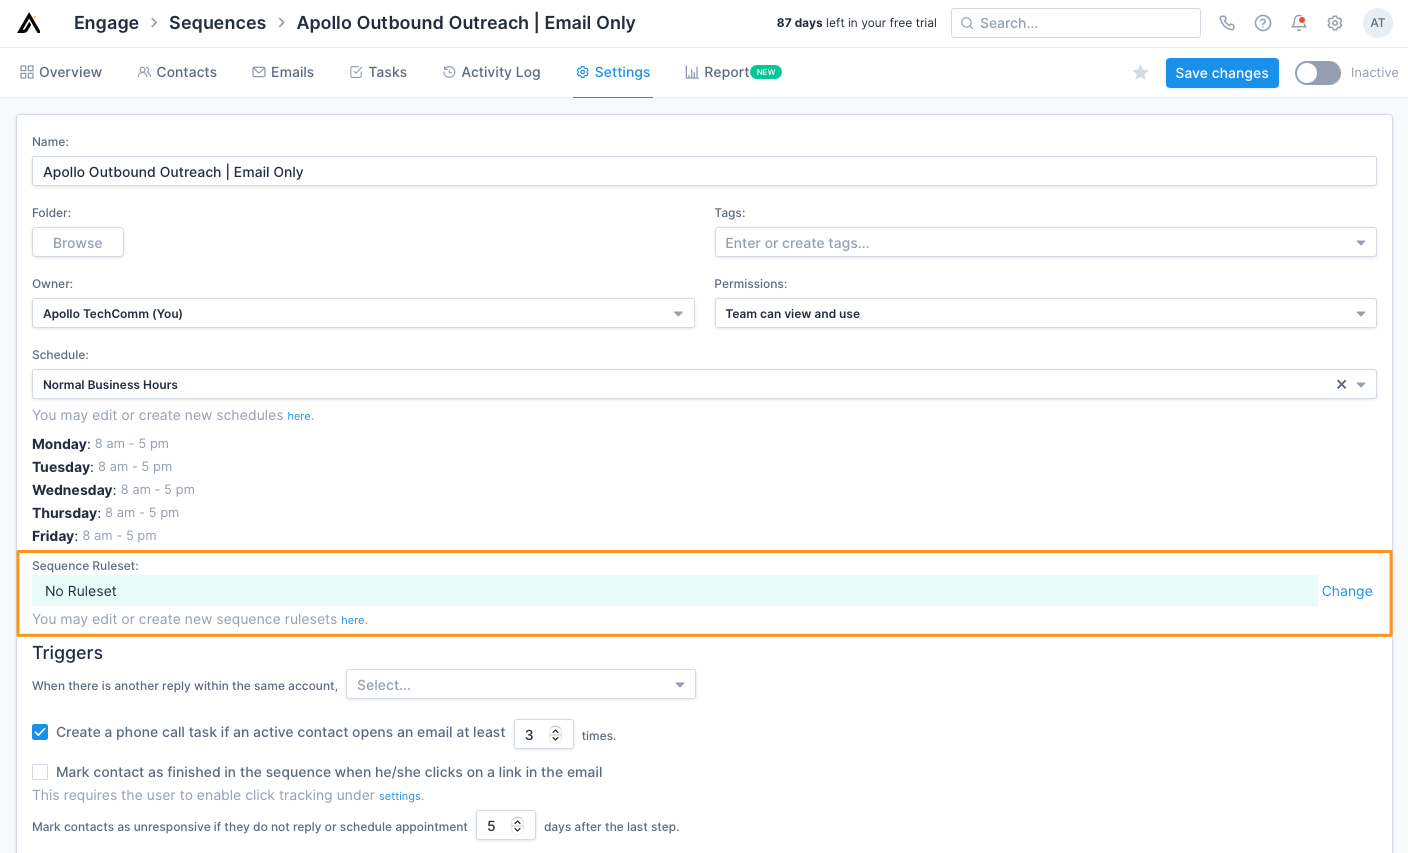The height and width of the screenshot is (853, 1408).
Task: Click the sequence Name input field
Action: click(704, 171)
